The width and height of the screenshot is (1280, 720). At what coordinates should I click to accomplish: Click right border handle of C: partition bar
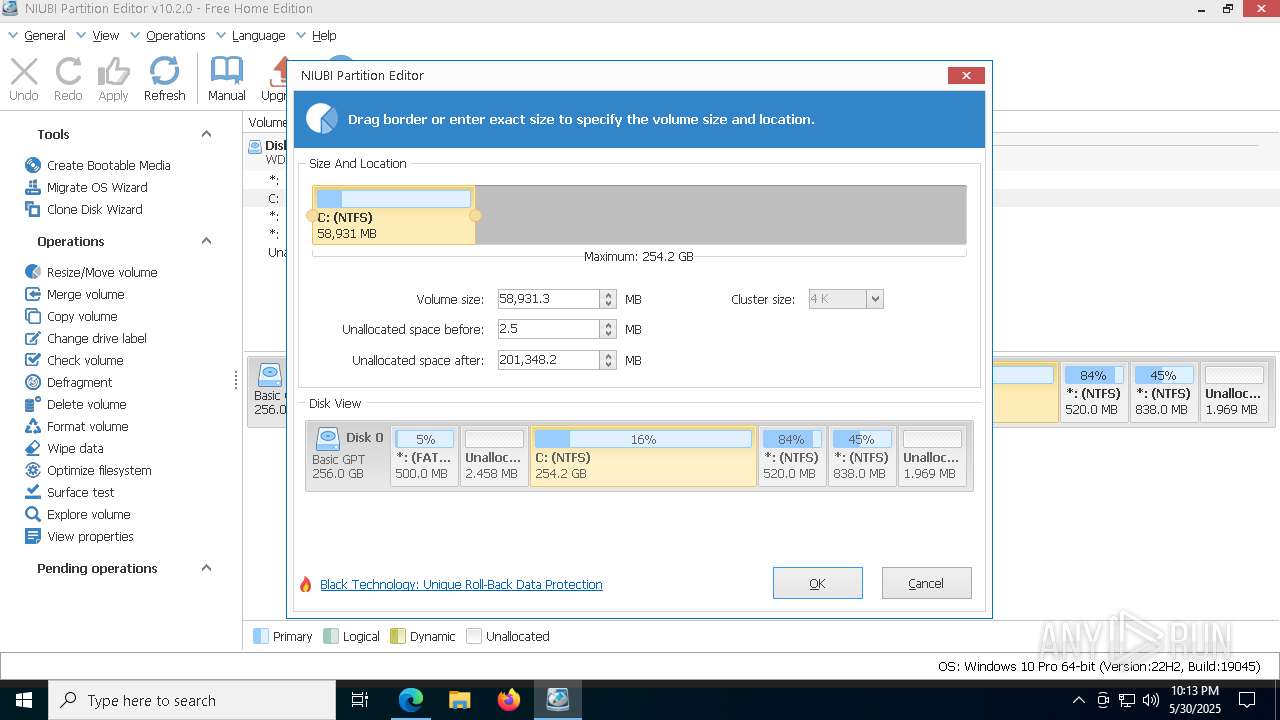(475, 215)
